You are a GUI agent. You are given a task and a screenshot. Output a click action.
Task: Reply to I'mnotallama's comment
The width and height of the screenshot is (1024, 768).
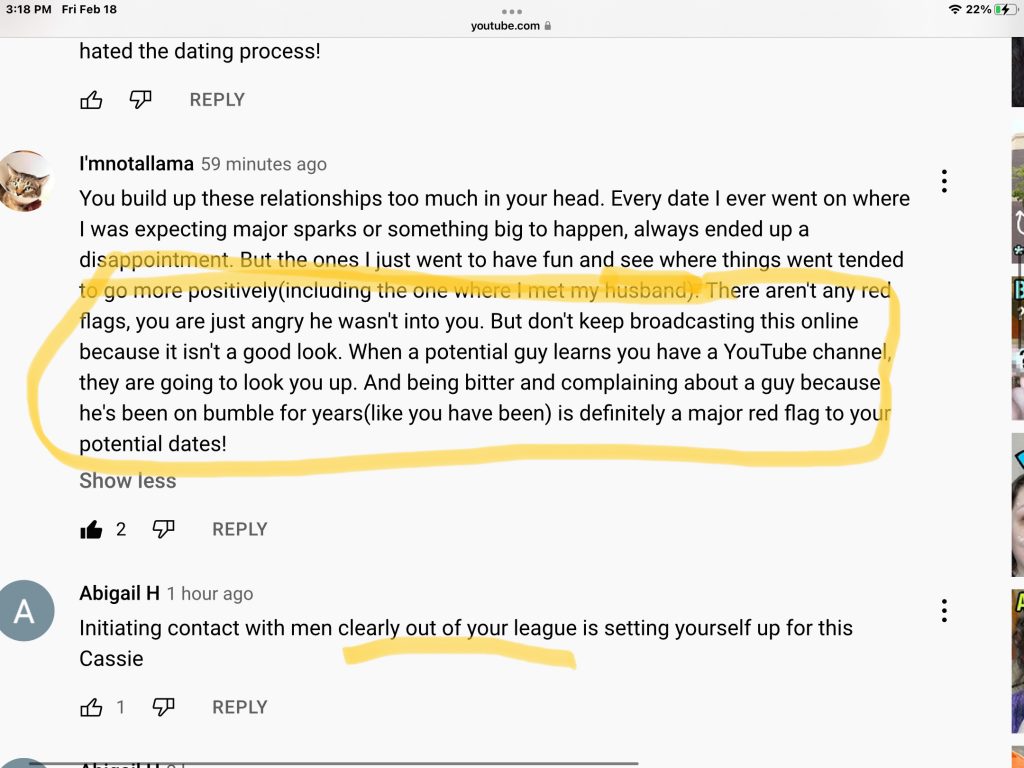pos(240,529)
